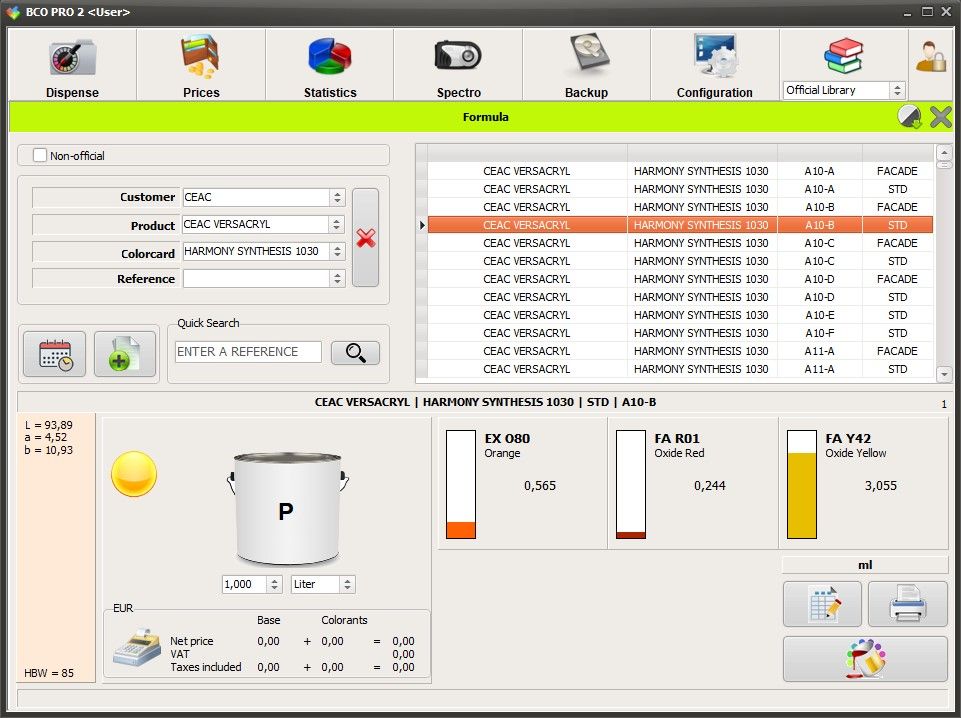The image size is (961, 718).
Task: Click the 0,565 Orange amount value
Action: coord(540,486)
